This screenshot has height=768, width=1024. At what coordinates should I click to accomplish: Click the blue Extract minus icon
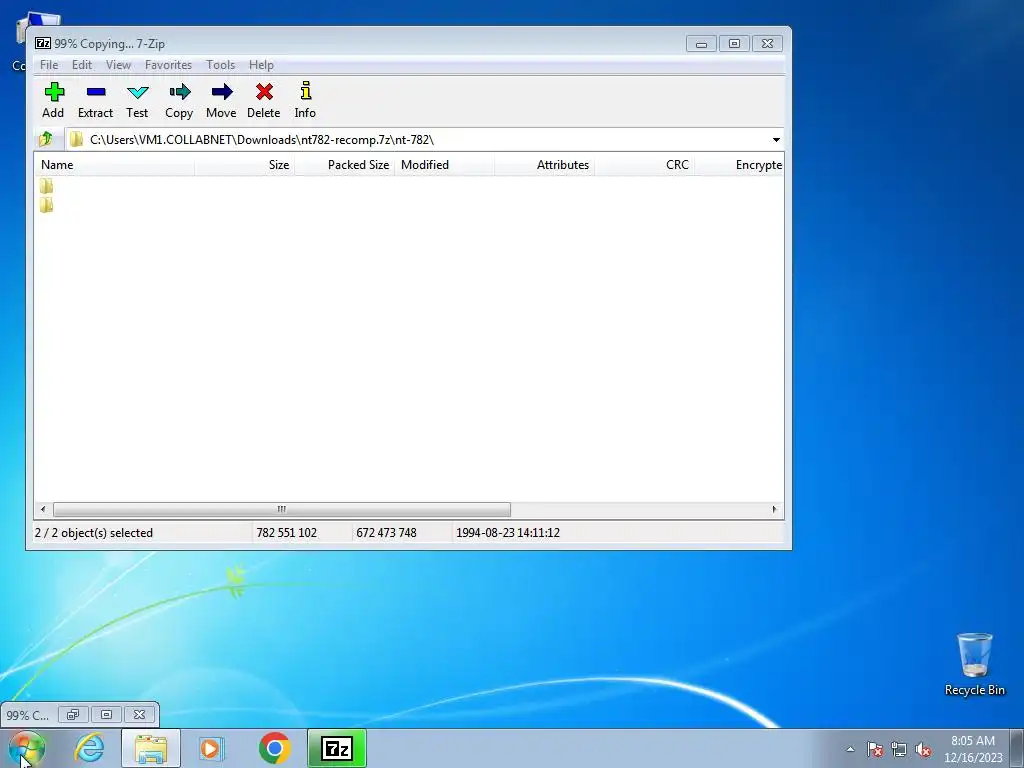click(x=96, y=91)
